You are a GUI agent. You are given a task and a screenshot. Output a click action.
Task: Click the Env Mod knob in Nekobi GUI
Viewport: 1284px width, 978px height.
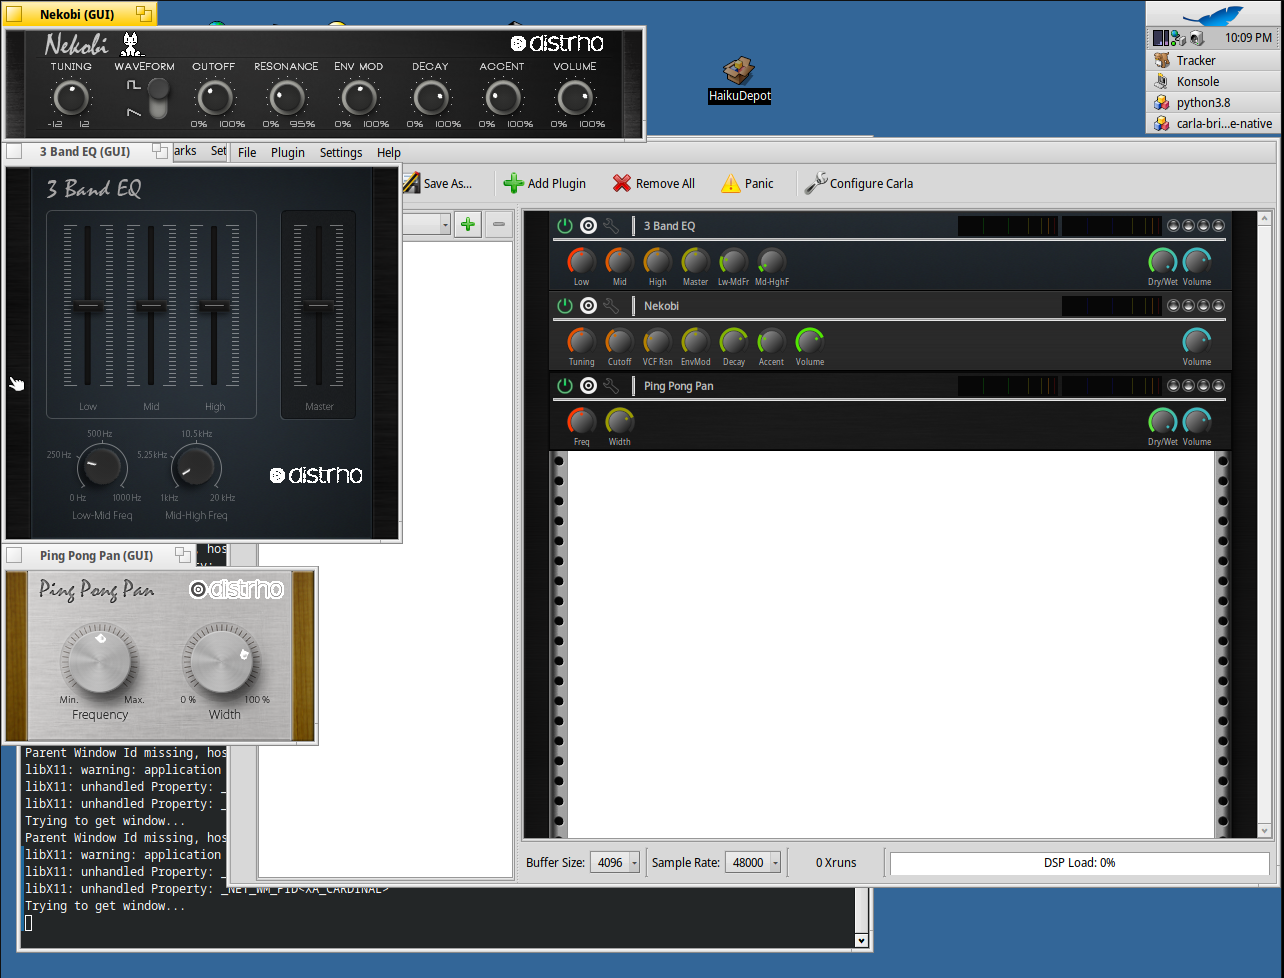[358, 98]
